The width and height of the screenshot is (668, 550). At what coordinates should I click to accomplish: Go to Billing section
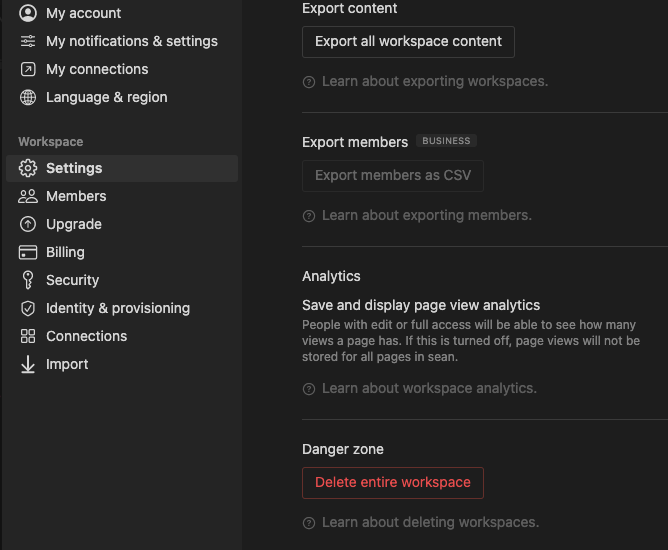(122, 252)
